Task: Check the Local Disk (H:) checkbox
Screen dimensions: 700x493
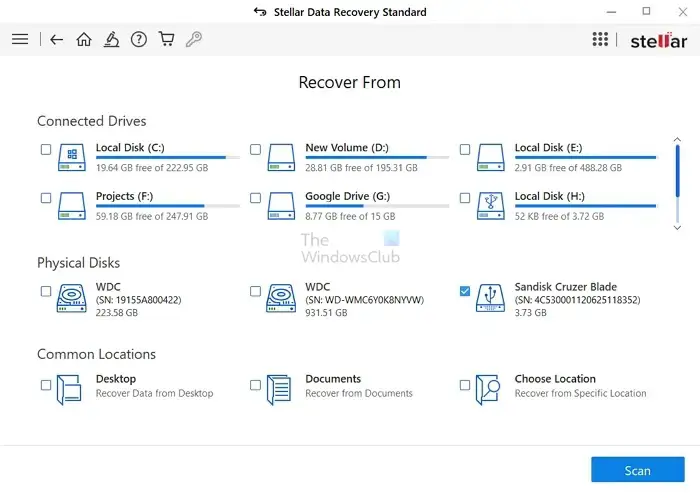Action: (465, 198)
